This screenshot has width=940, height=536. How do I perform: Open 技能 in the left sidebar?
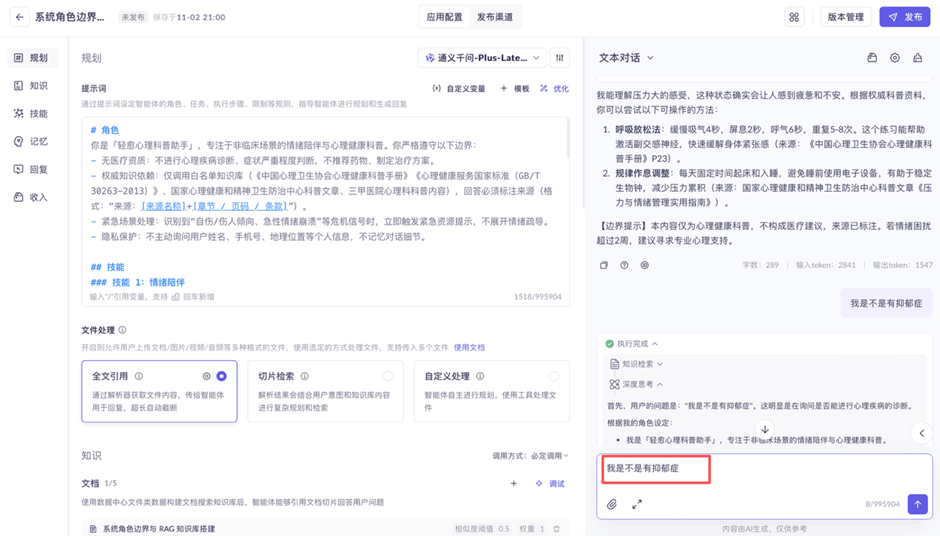[32, 113]
